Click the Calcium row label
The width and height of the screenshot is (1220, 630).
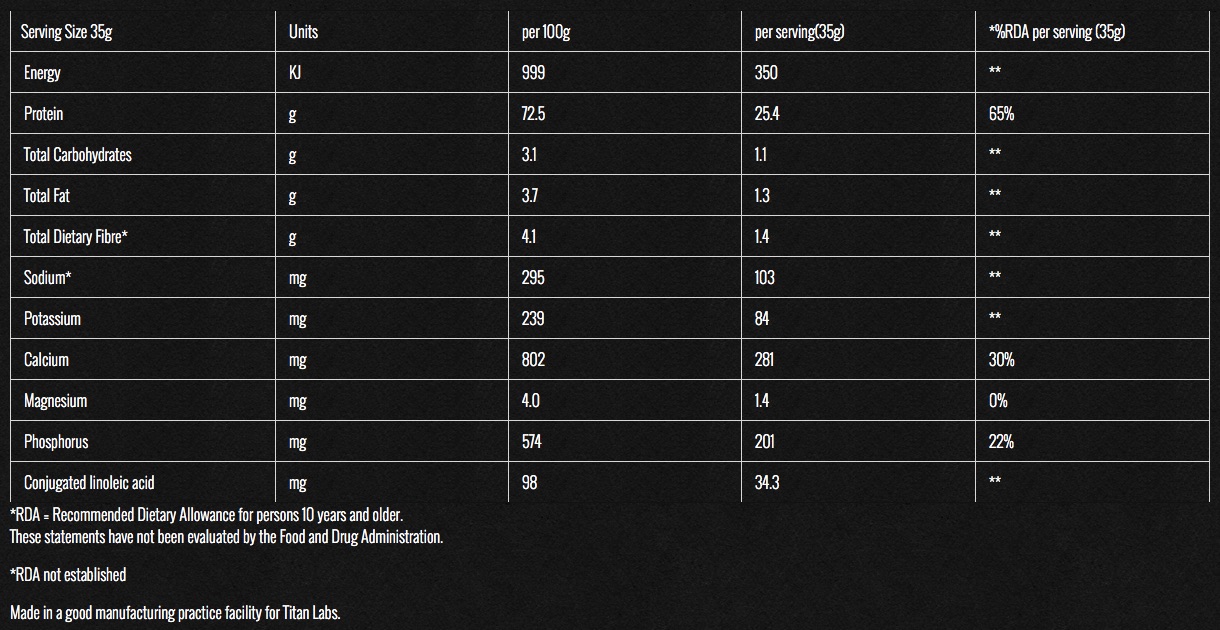point(46,360)
